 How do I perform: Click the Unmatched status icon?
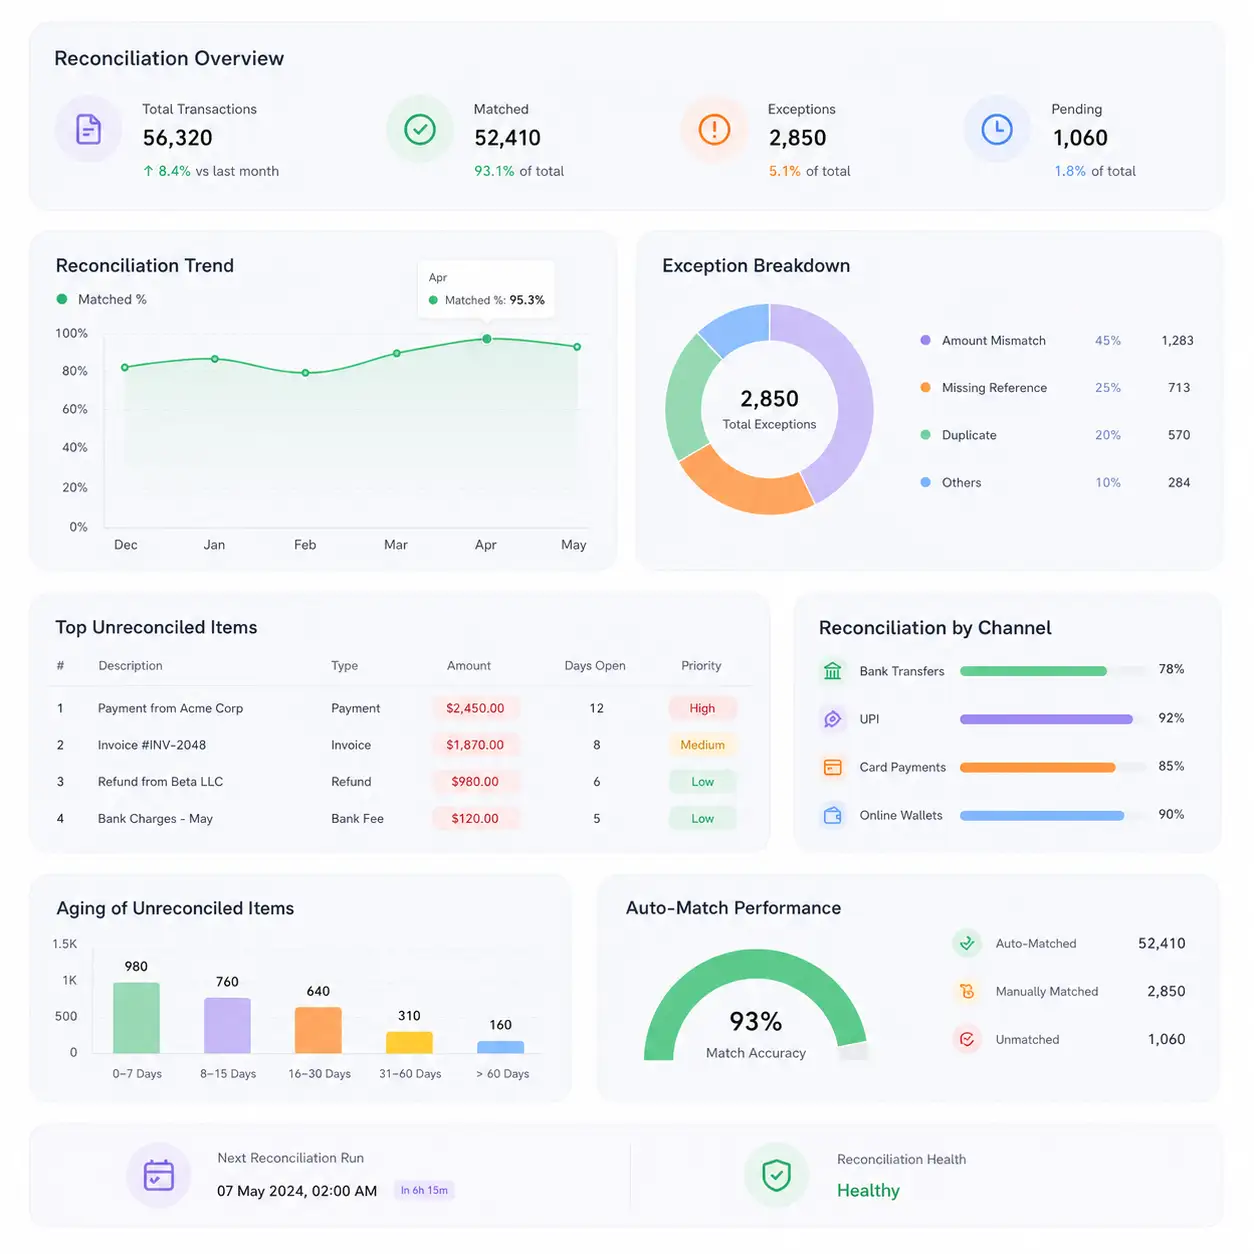[x=966, y=1039]
